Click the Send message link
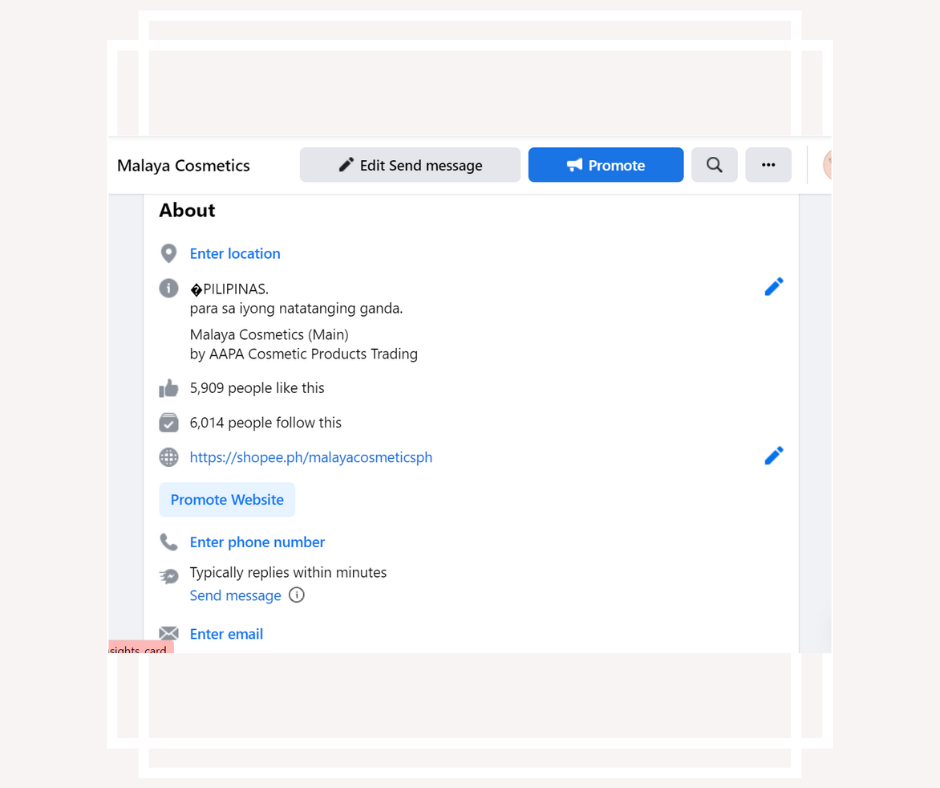This screenshot has height=788, width=940. coord(235,595)
